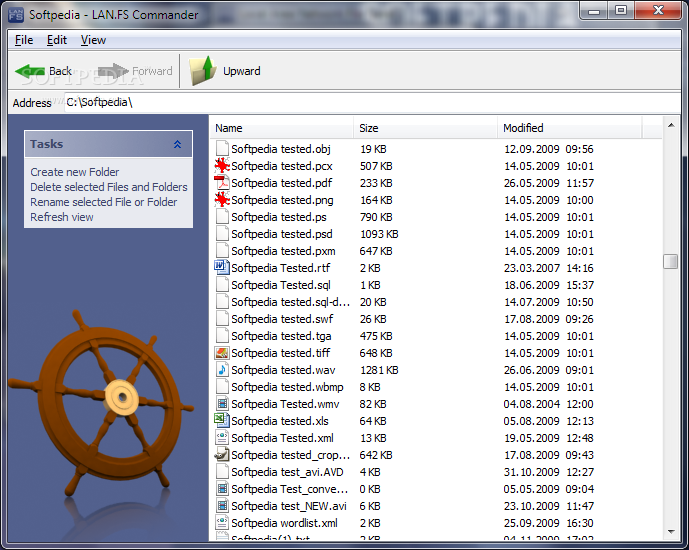Click the 1281 KB size cell
Viewport: 689px width, 550px height.
[379, 370]
